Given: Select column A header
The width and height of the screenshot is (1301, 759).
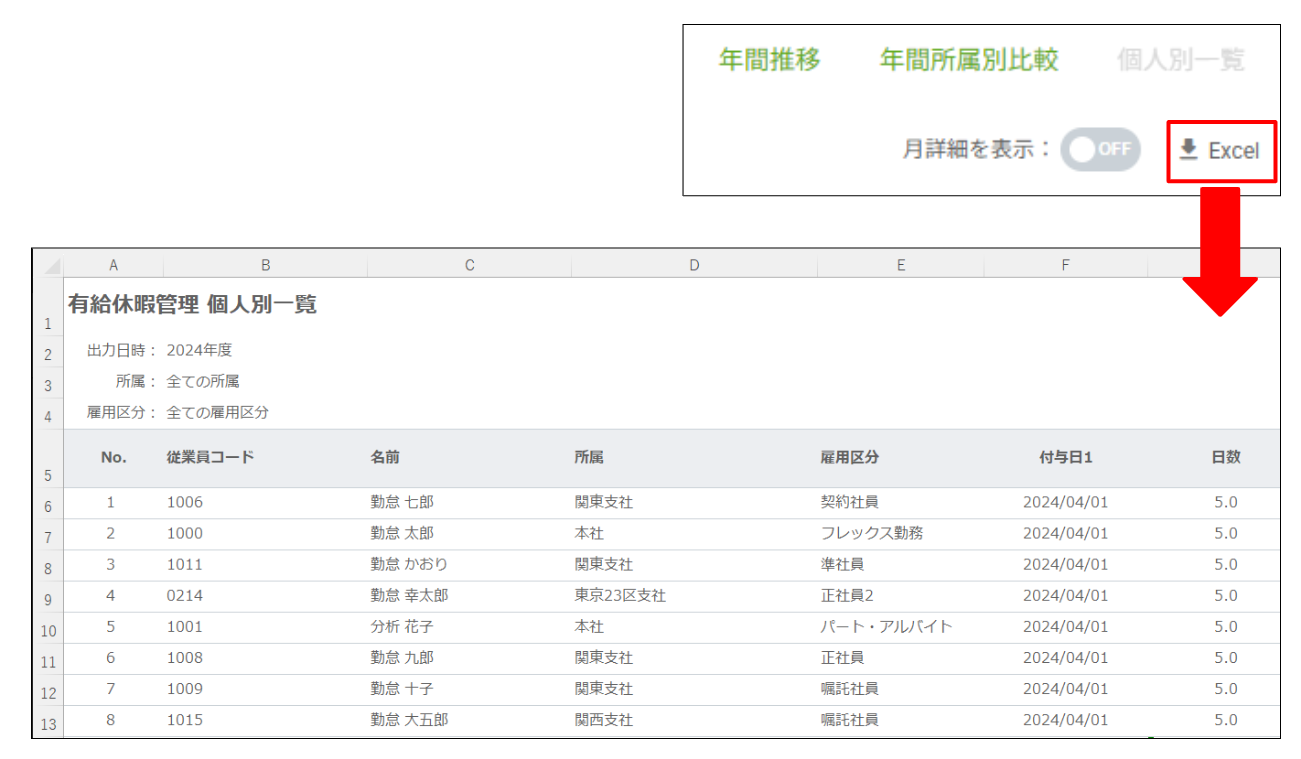Looking at the screenshot, I should [x=113, y=265].
